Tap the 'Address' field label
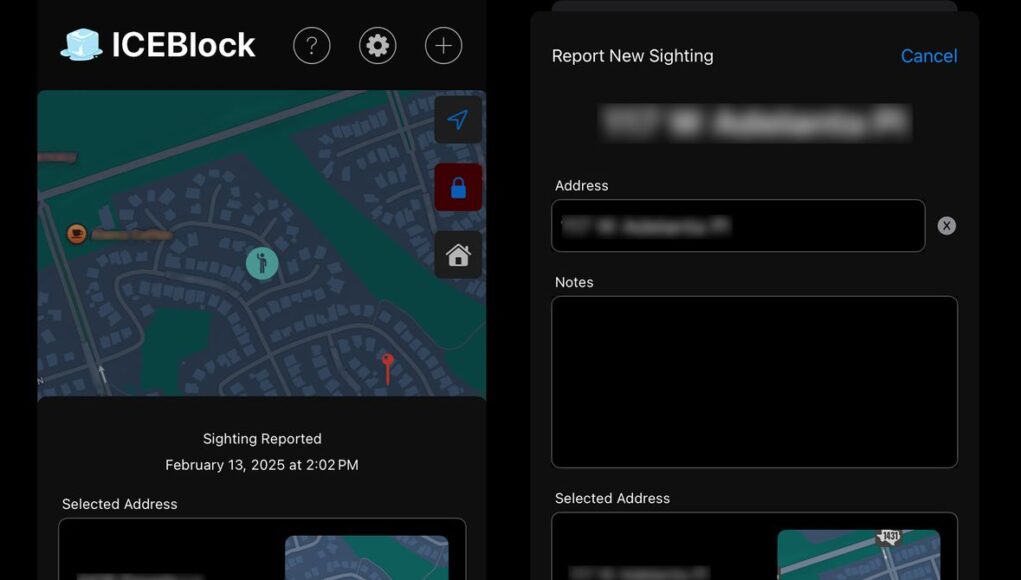 [x=581, y=186]
